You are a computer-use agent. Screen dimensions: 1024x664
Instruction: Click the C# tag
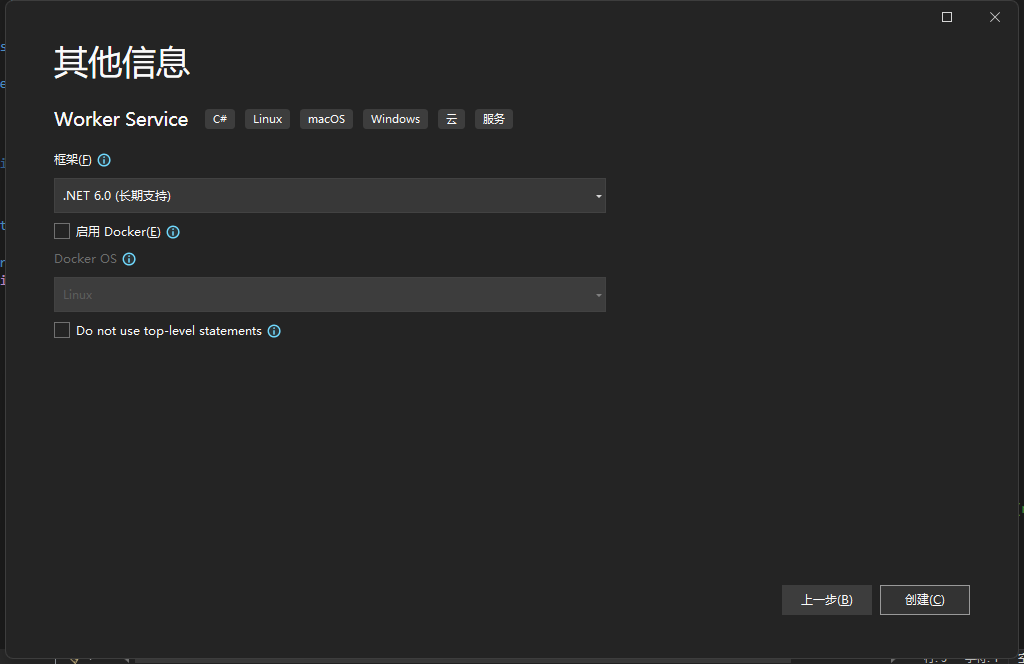click(x=220, y=119)
